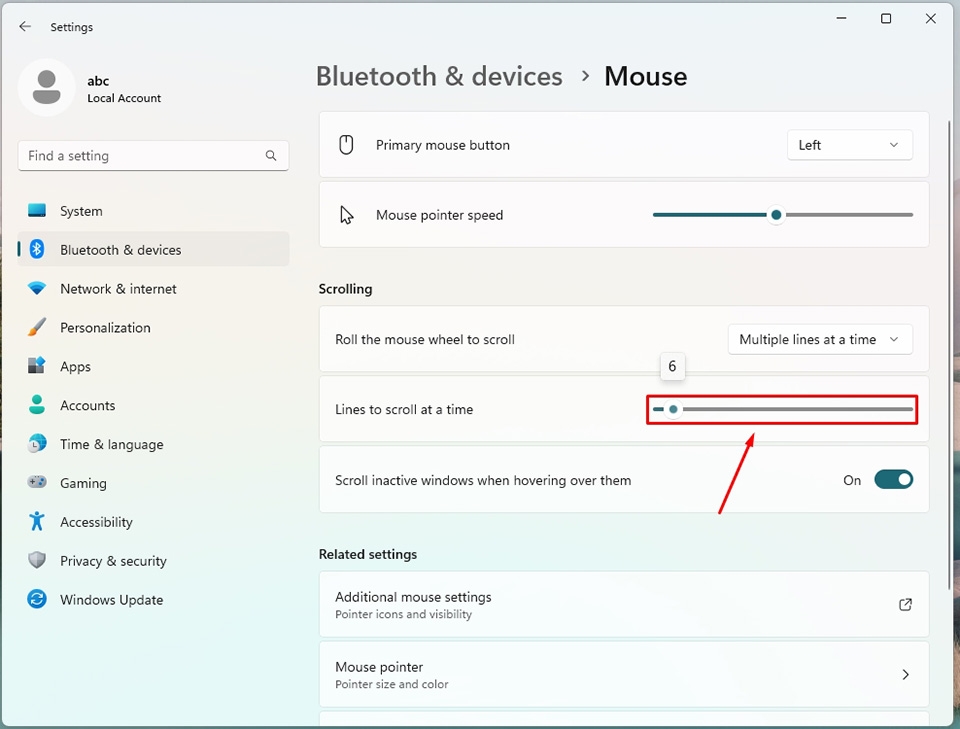This screenshot has height=729, width=960.
Task: Open Accounts settings
Action: [153, 405]
